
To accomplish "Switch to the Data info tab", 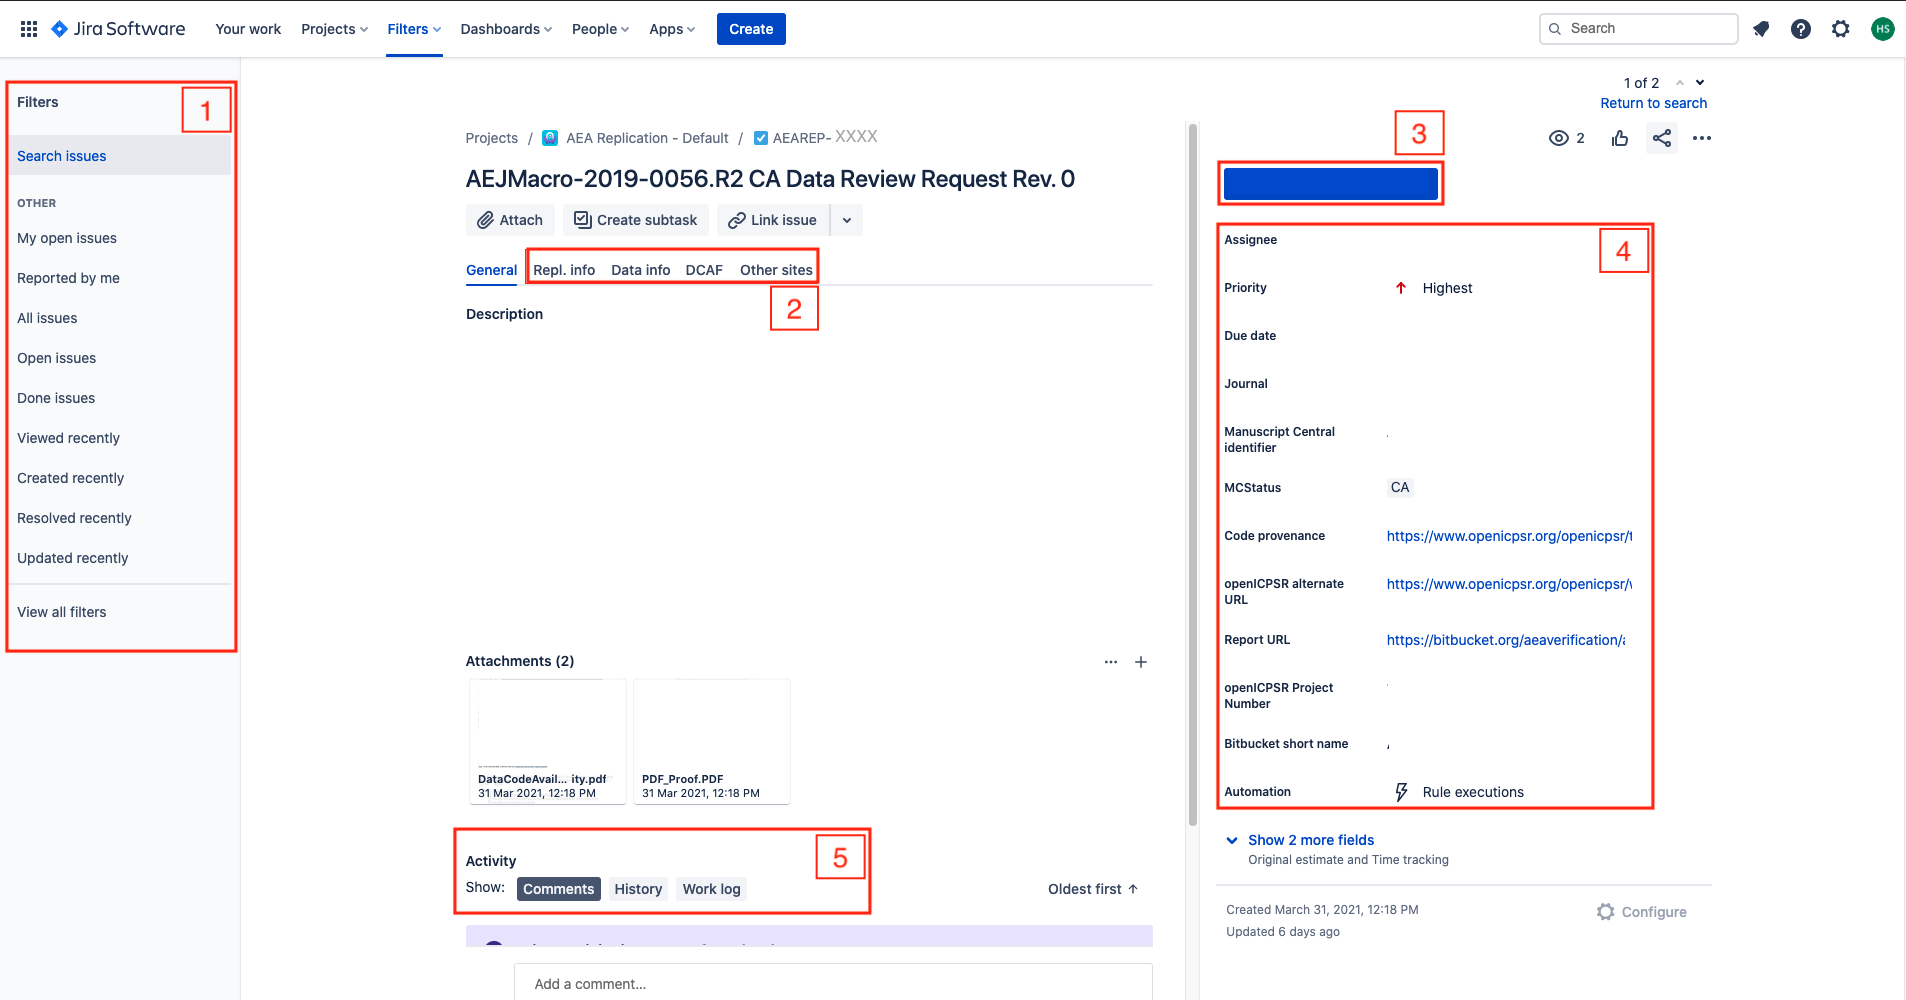I will tap(641, 270).
